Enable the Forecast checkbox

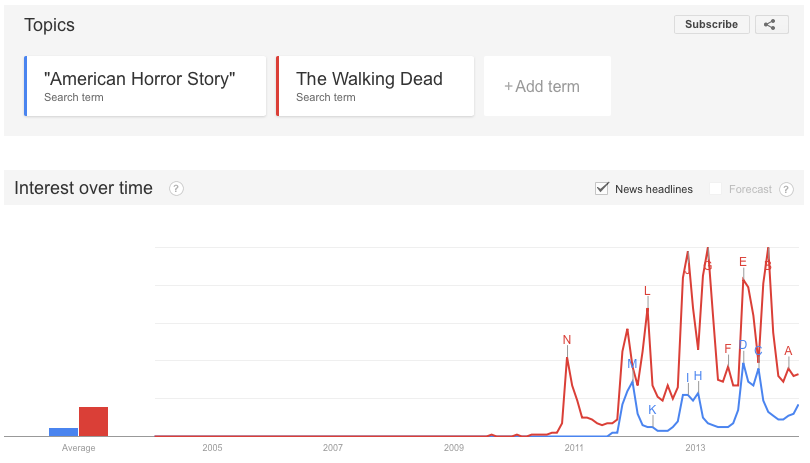click(x=715, y=189)
